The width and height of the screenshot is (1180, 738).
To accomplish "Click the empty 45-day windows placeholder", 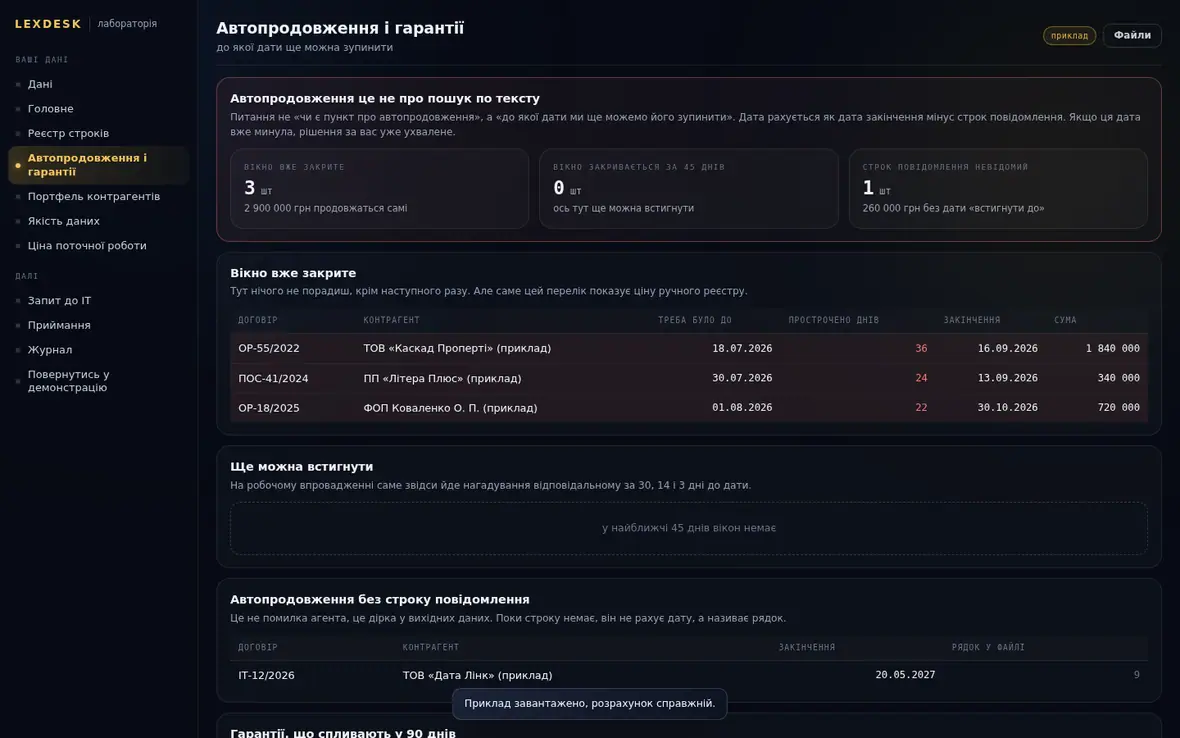I will tap(689, 528).
